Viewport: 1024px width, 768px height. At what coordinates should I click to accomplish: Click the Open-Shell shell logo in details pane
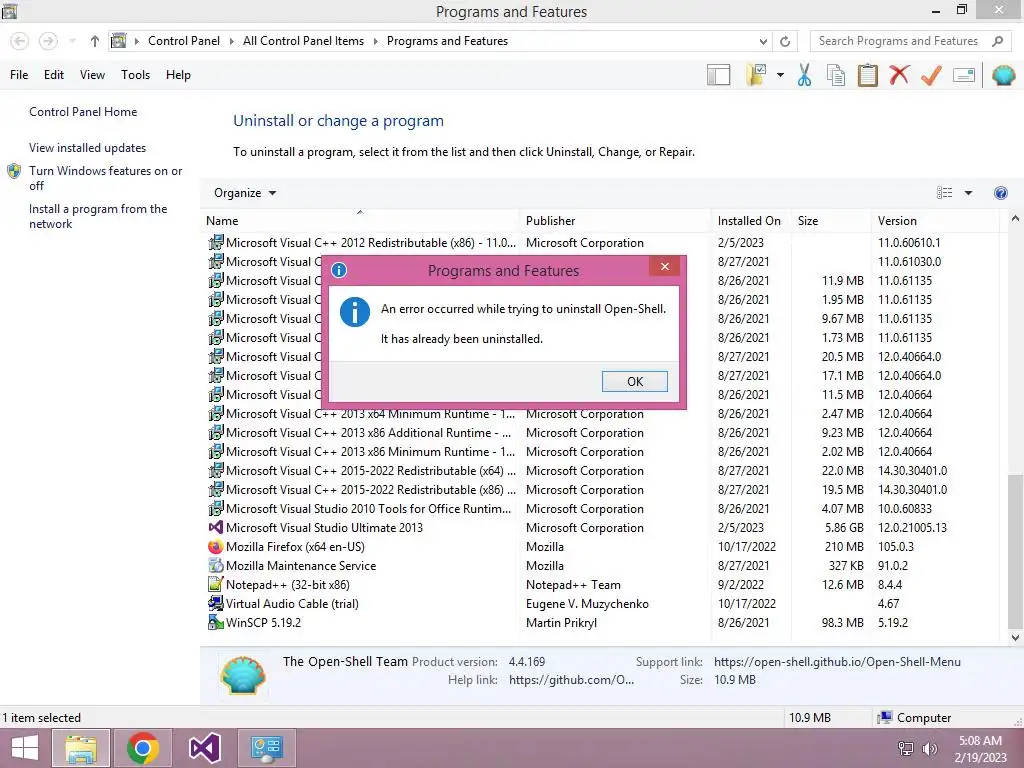click(x=243, y=675)
